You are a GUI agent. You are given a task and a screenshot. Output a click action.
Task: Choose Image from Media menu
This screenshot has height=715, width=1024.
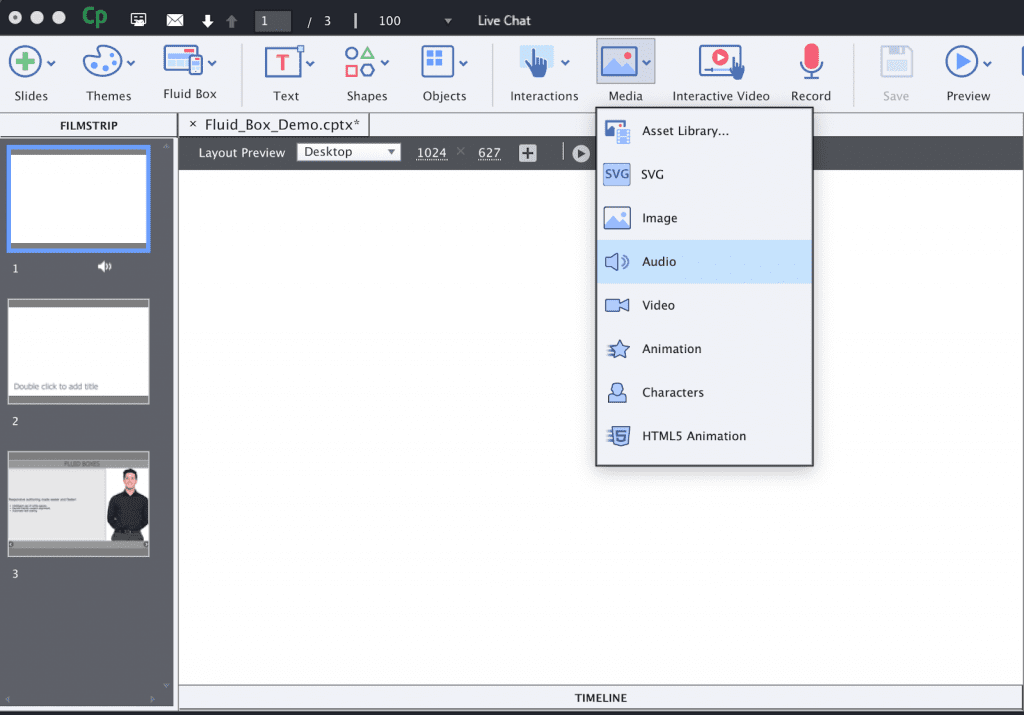point(704,218)
